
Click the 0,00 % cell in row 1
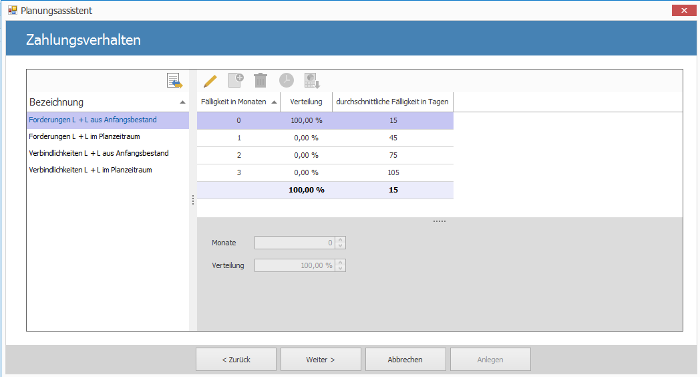click(306, 138)
